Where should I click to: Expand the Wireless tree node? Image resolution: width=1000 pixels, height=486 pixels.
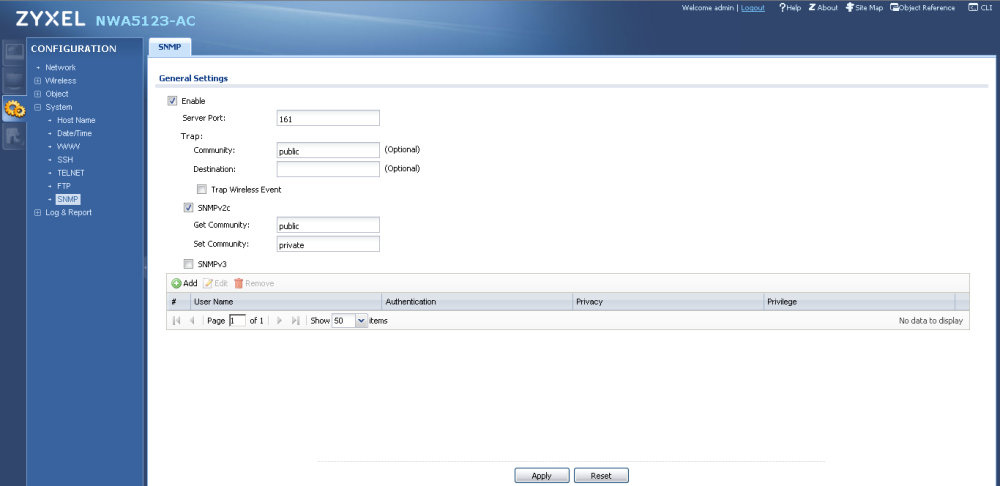(x=38, y=81)
